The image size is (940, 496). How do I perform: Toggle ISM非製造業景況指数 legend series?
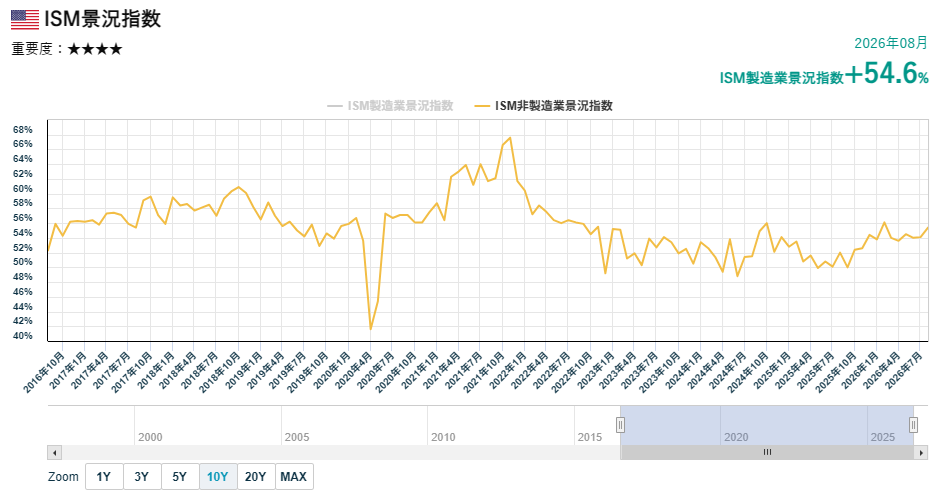543,106
